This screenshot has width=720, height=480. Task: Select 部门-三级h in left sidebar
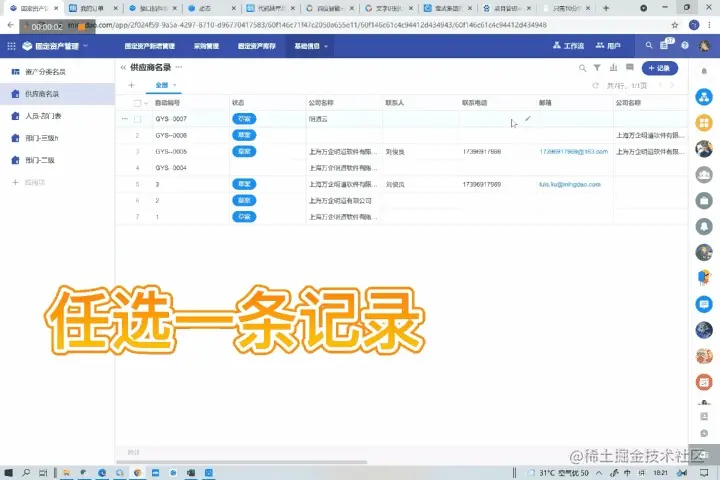point(57,138)
